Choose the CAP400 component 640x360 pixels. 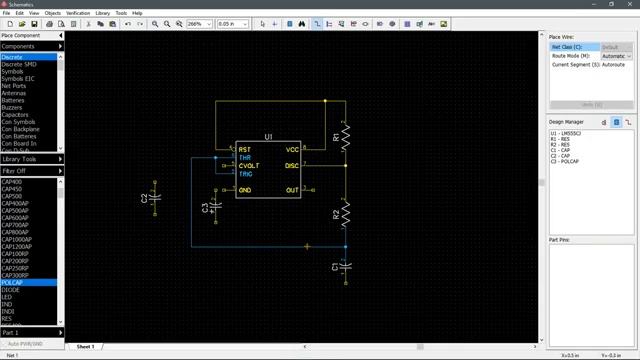coord(29,182)
